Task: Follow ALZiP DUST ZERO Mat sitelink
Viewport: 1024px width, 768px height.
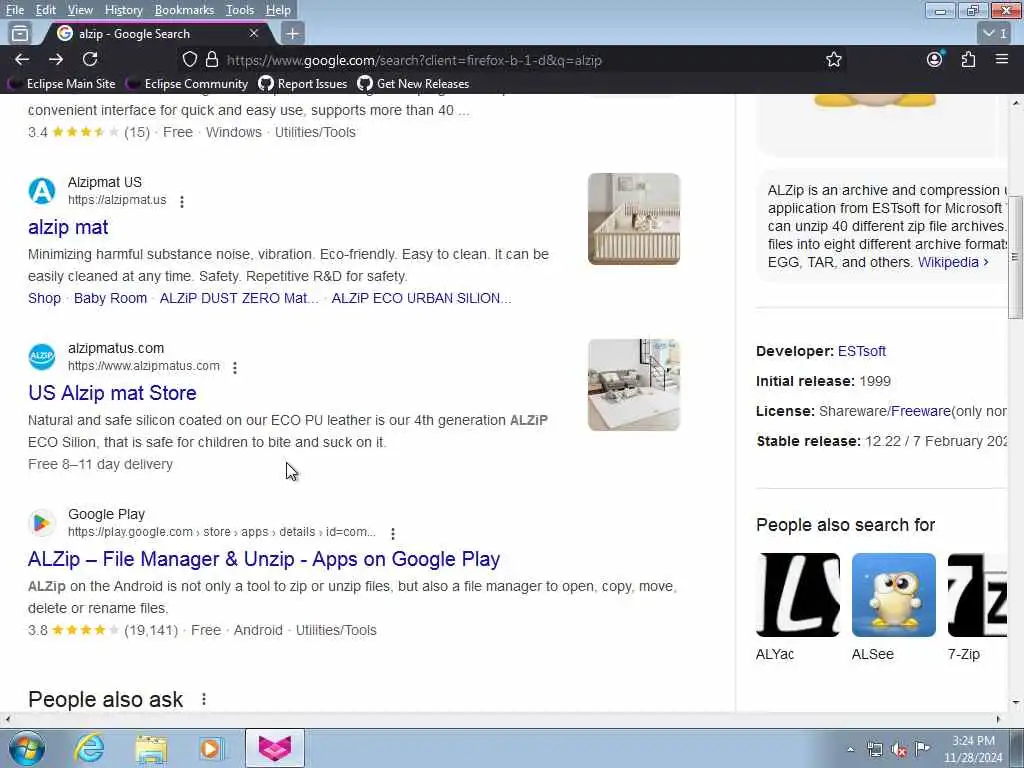Action: (239, 298)
